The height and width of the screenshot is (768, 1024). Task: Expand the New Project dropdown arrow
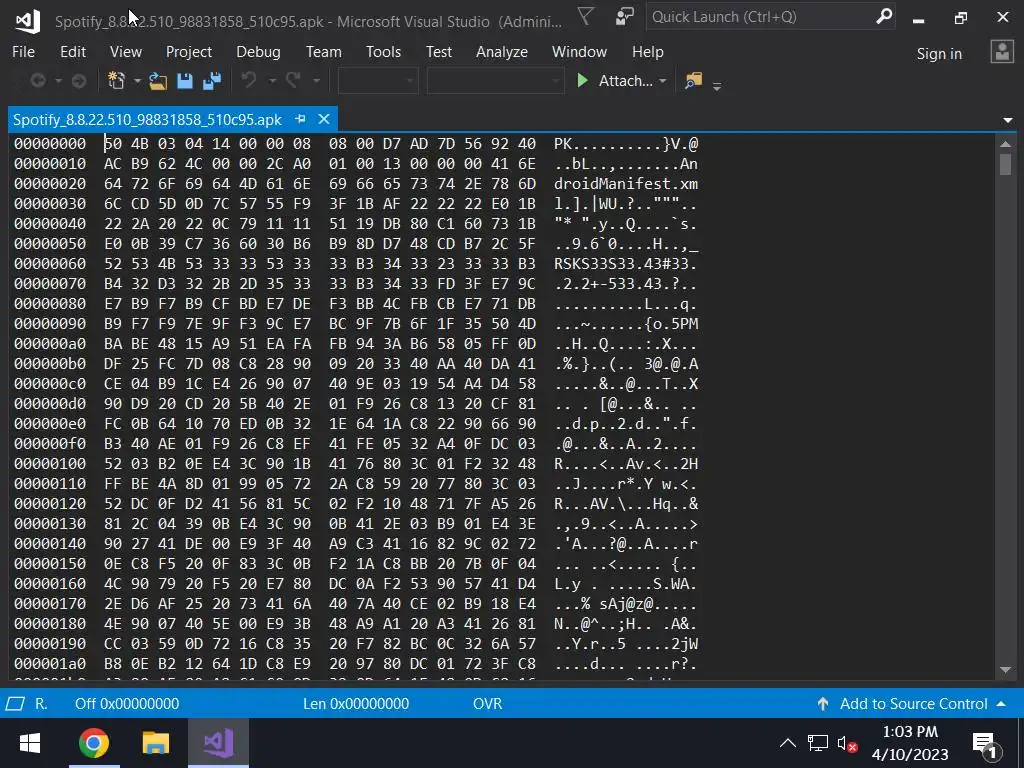[x=137, y=81]
